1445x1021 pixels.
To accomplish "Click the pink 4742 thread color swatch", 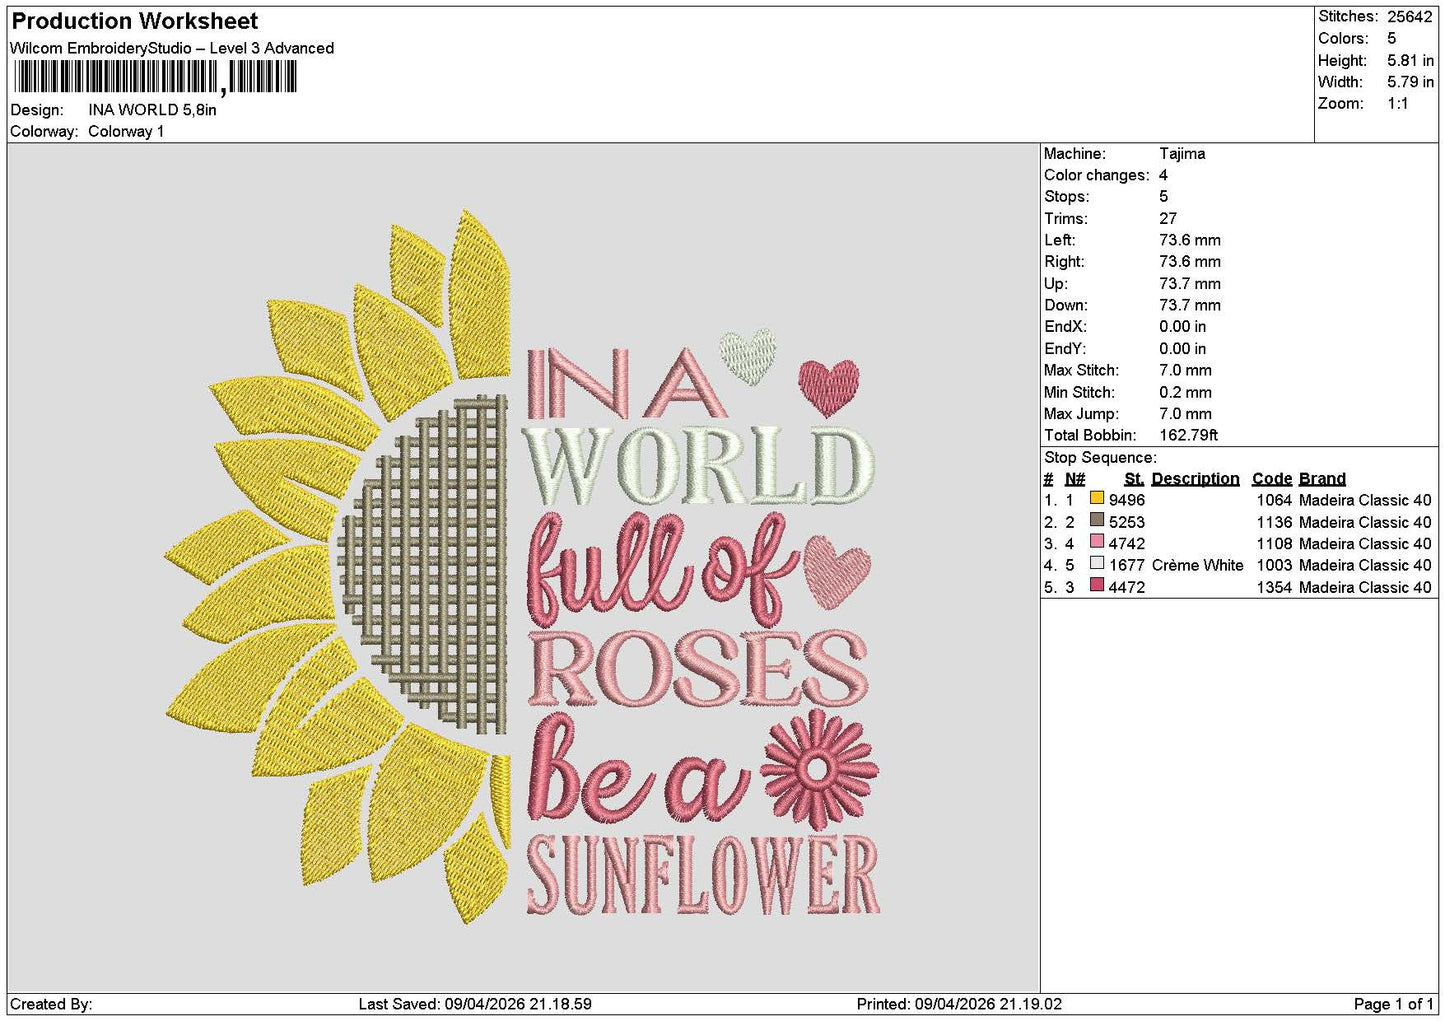I will tap(1097, 543).
